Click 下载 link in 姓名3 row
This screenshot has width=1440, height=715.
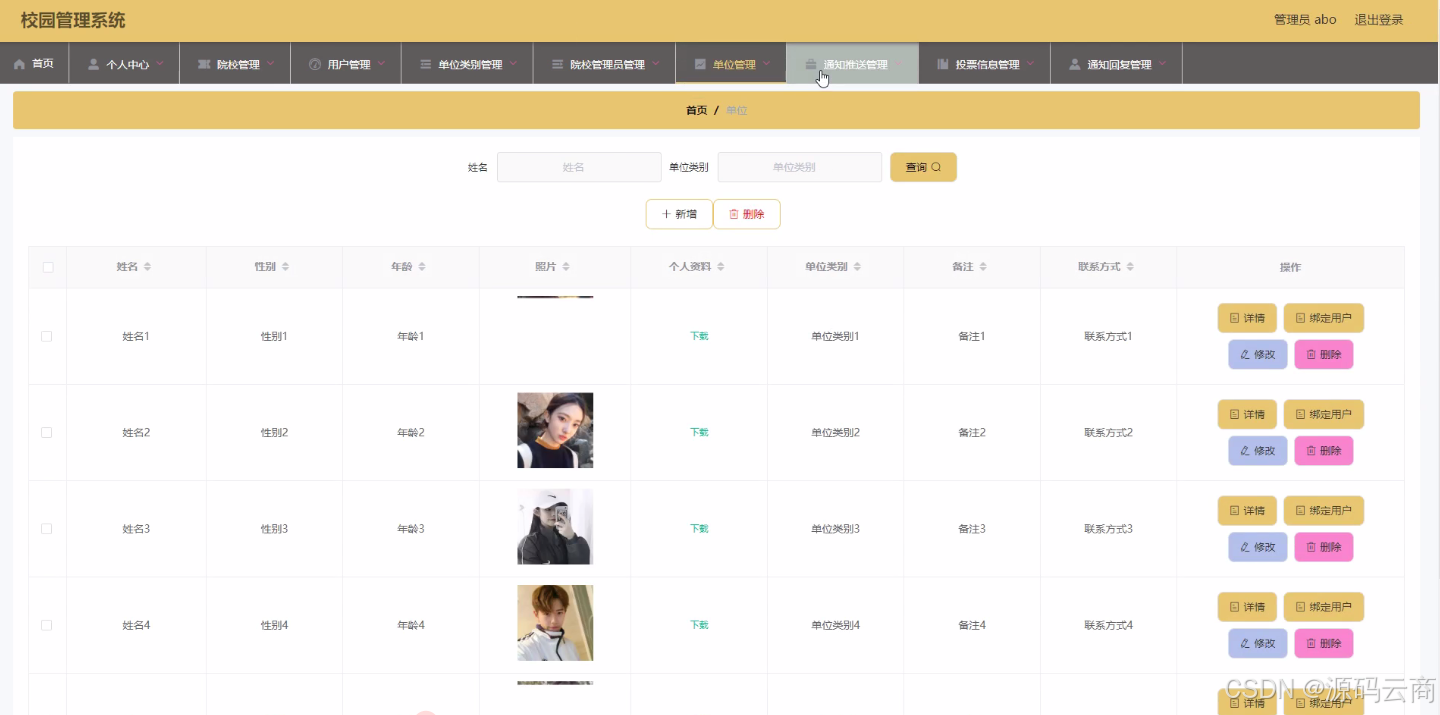coord(699,528)
